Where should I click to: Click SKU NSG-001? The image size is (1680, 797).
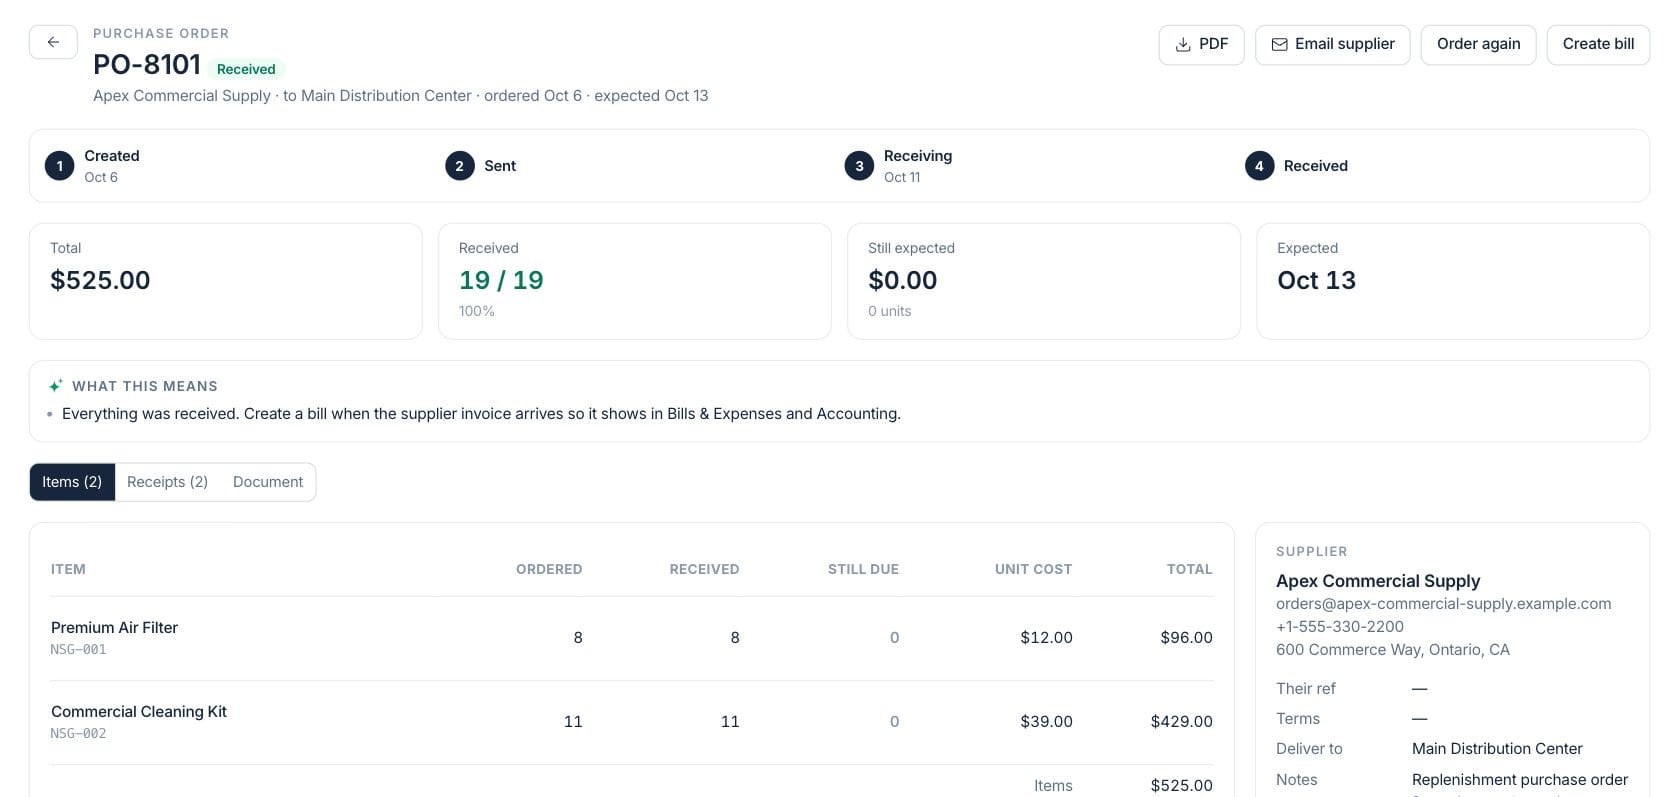point(78,650)
